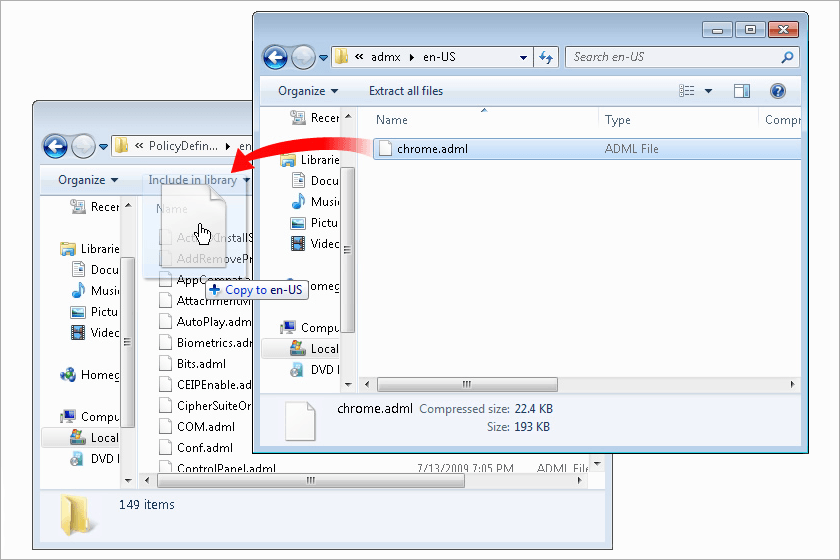Select Homegroup in back window sidebar

tap(90, 375)
